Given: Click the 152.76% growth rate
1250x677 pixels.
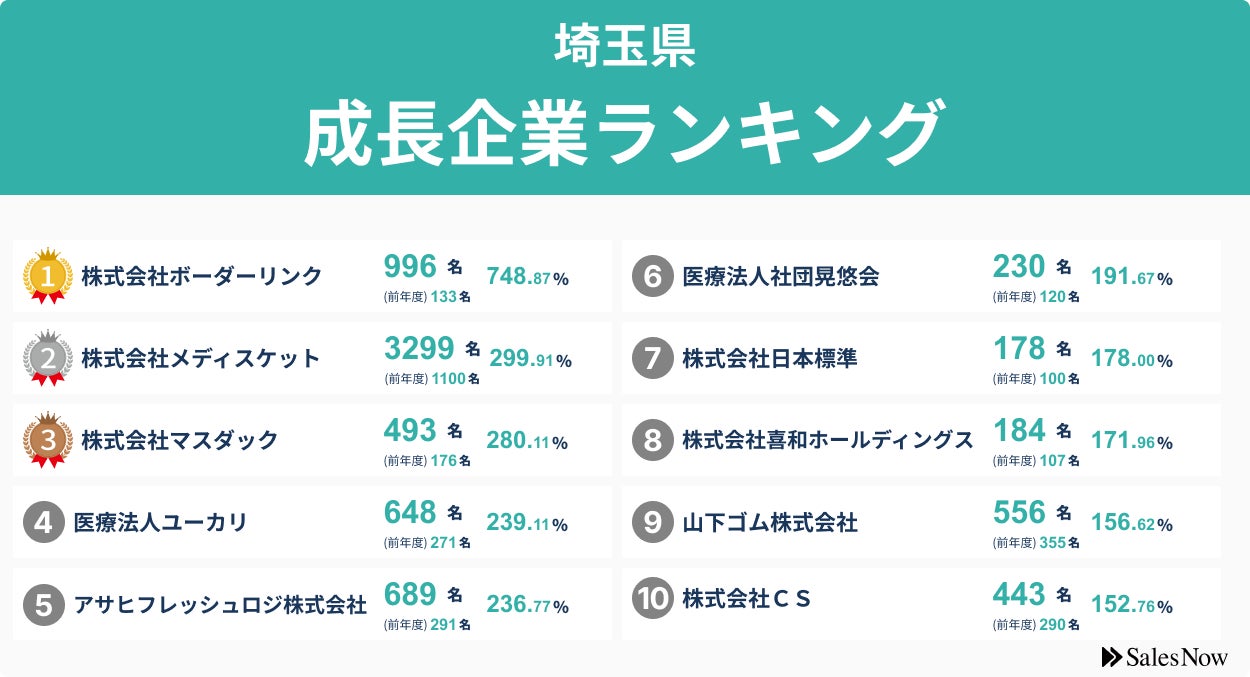Looking at the screenshot, I should pos(1132,605).
